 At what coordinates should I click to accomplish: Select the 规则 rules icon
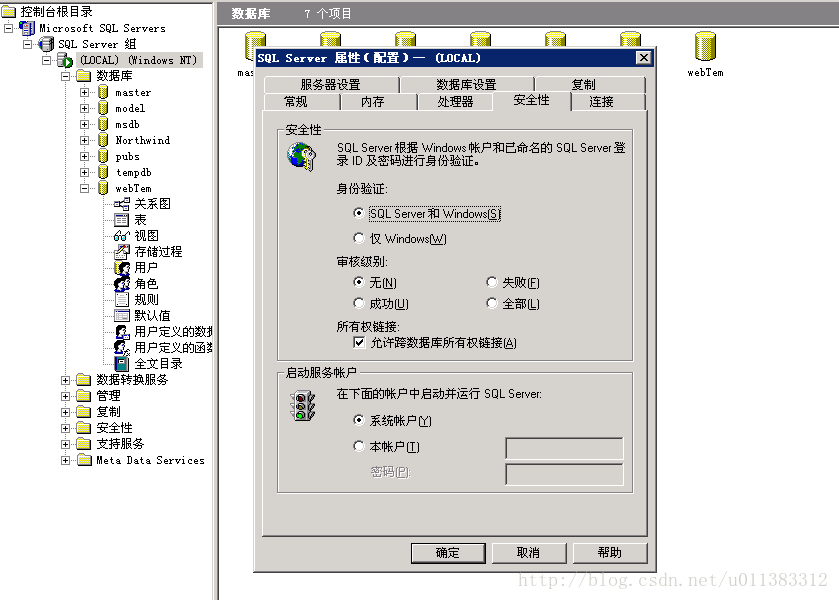(122, 300)
